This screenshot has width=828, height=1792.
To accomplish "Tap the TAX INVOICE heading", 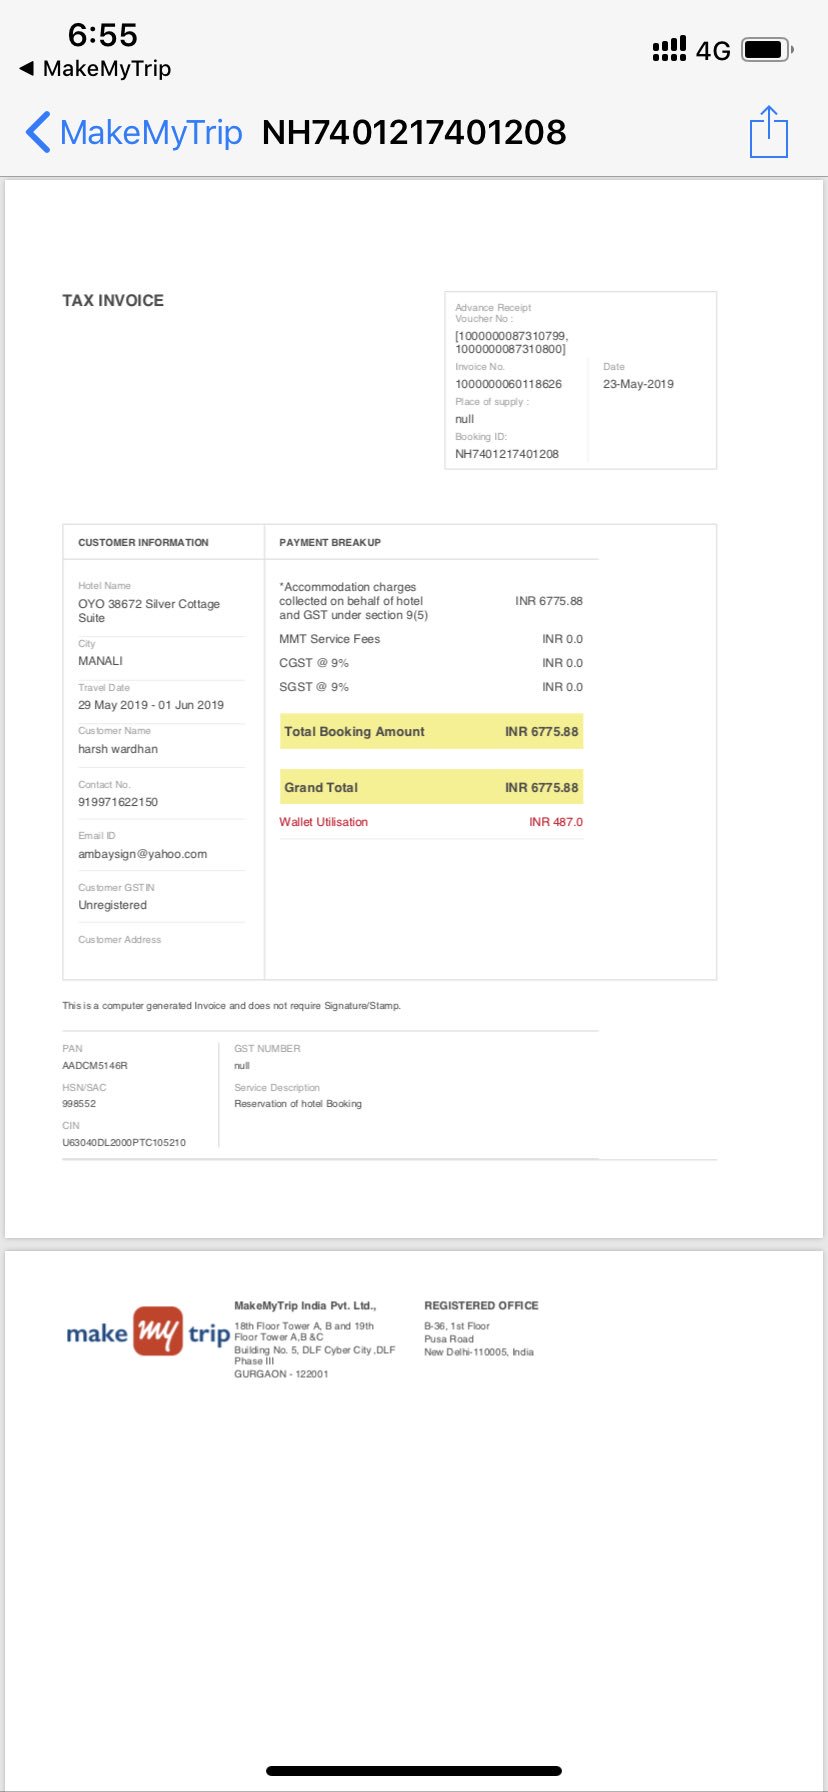I will pyautogui.click(x=113, y=300).
